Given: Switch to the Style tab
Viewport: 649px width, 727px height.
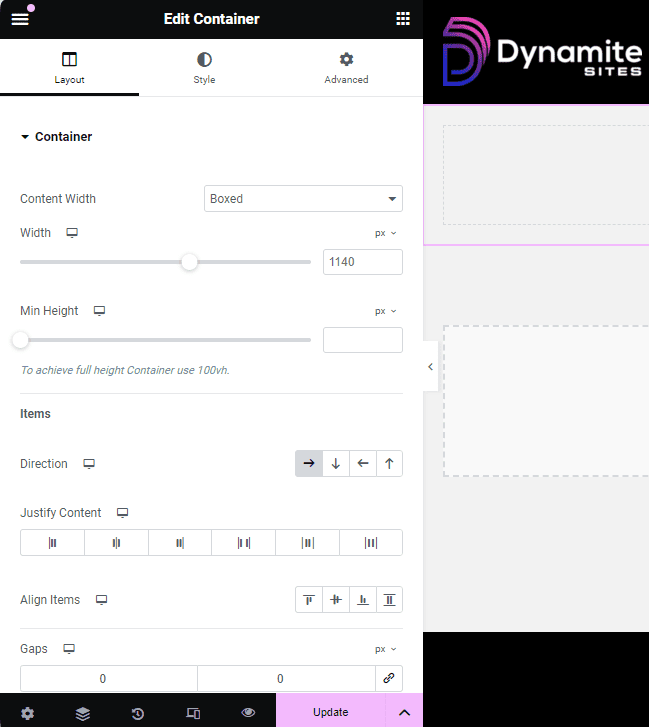Looking at the screenshot, I should (x=204, y=68).
